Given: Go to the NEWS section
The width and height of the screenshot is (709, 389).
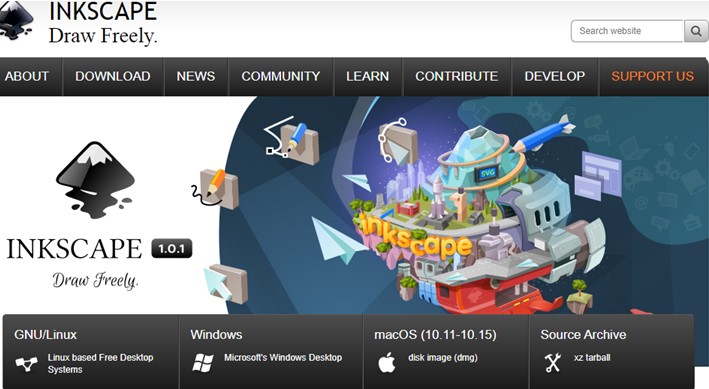Looking at the screenshot, I should [196, 76].
